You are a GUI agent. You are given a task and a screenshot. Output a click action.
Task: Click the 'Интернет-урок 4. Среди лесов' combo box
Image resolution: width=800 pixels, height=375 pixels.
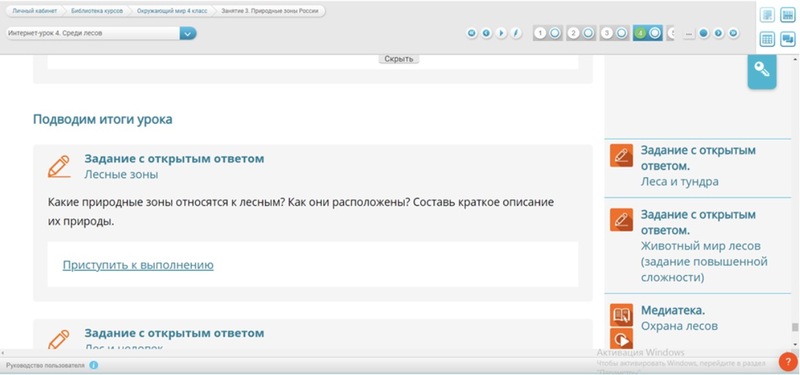coord(101,34)
